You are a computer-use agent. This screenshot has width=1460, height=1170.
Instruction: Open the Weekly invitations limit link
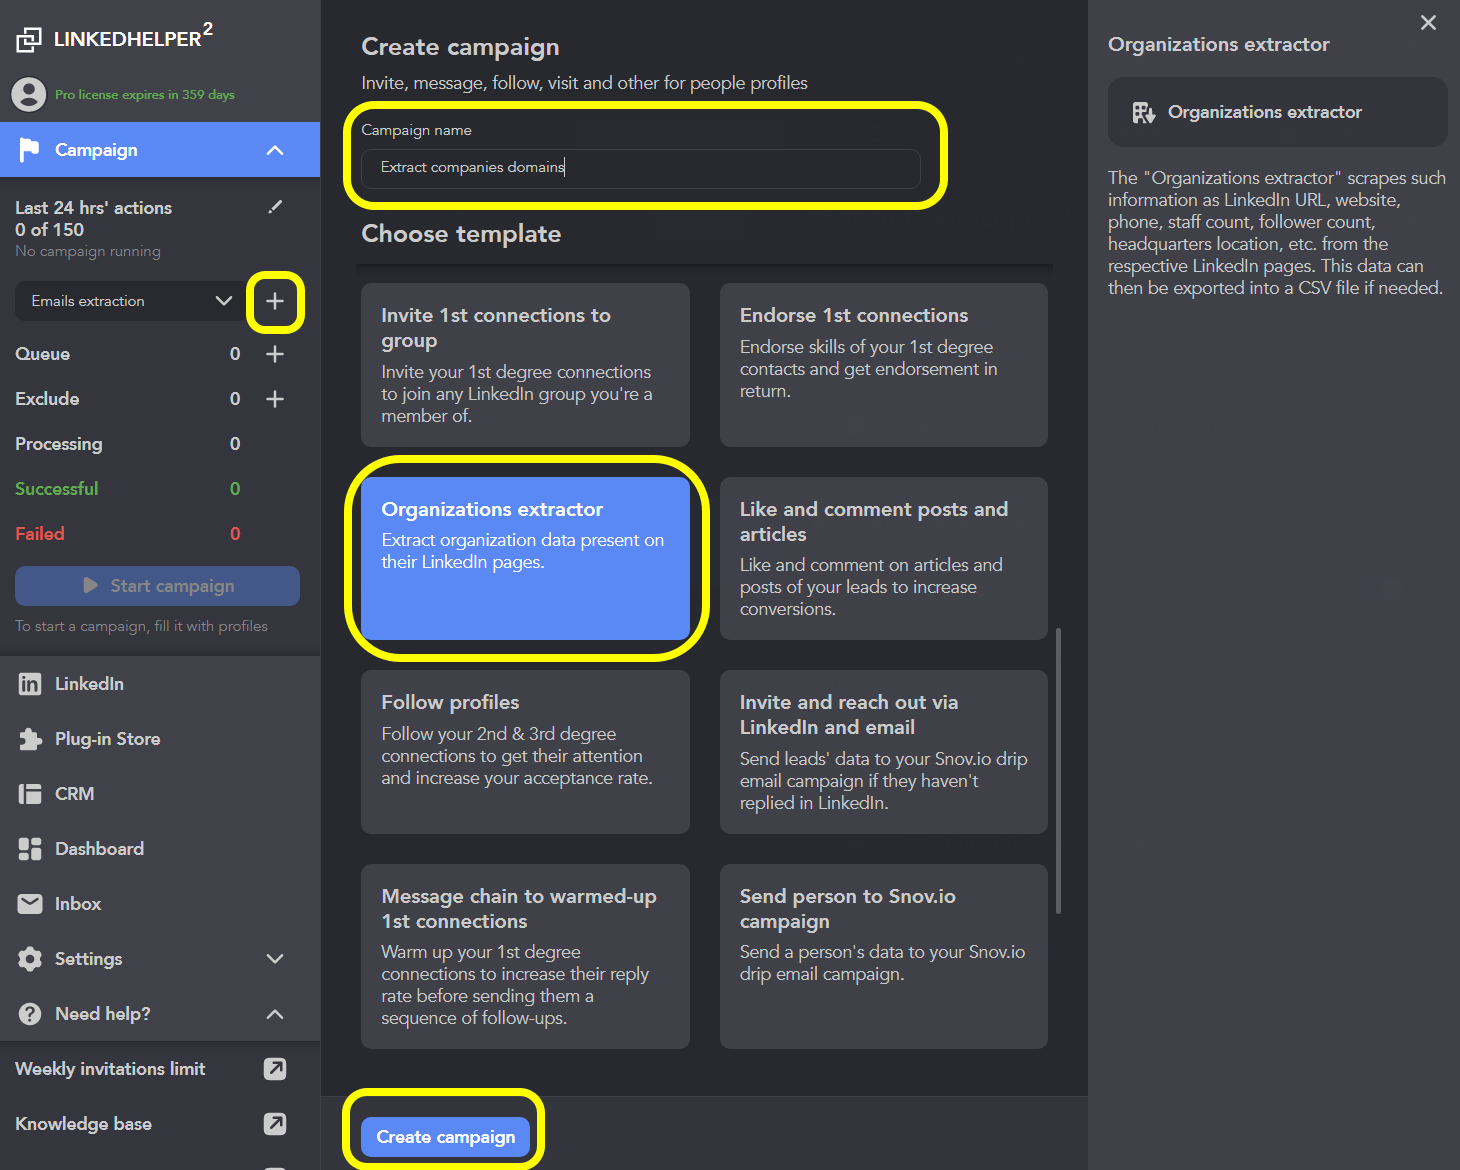point(110,1069)
